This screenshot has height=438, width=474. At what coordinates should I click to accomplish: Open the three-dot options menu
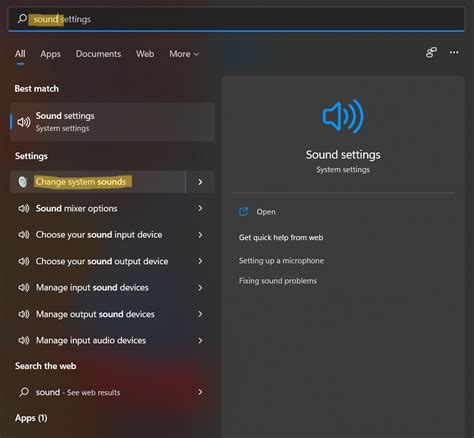[x=454, y=52]
